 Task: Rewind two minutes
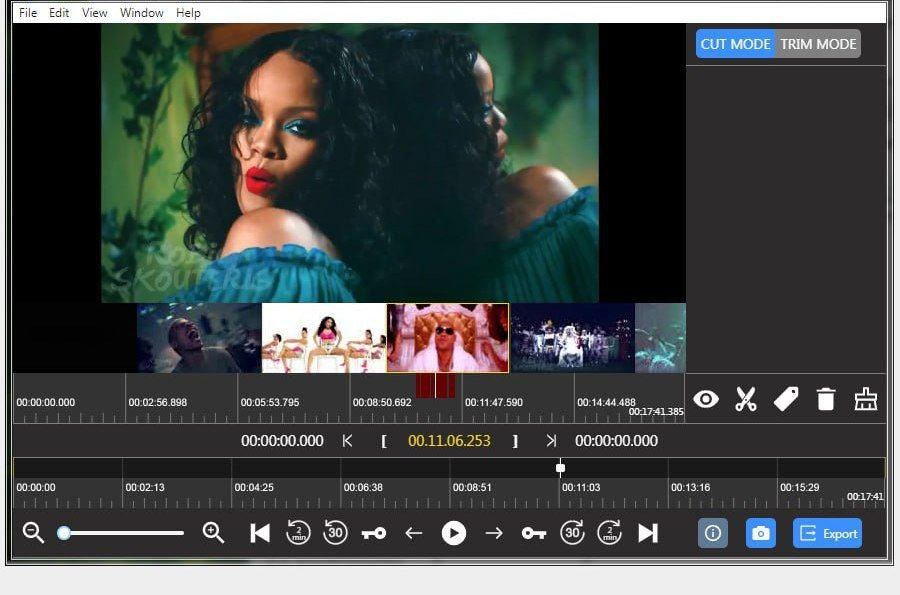[x=298, y=533]
